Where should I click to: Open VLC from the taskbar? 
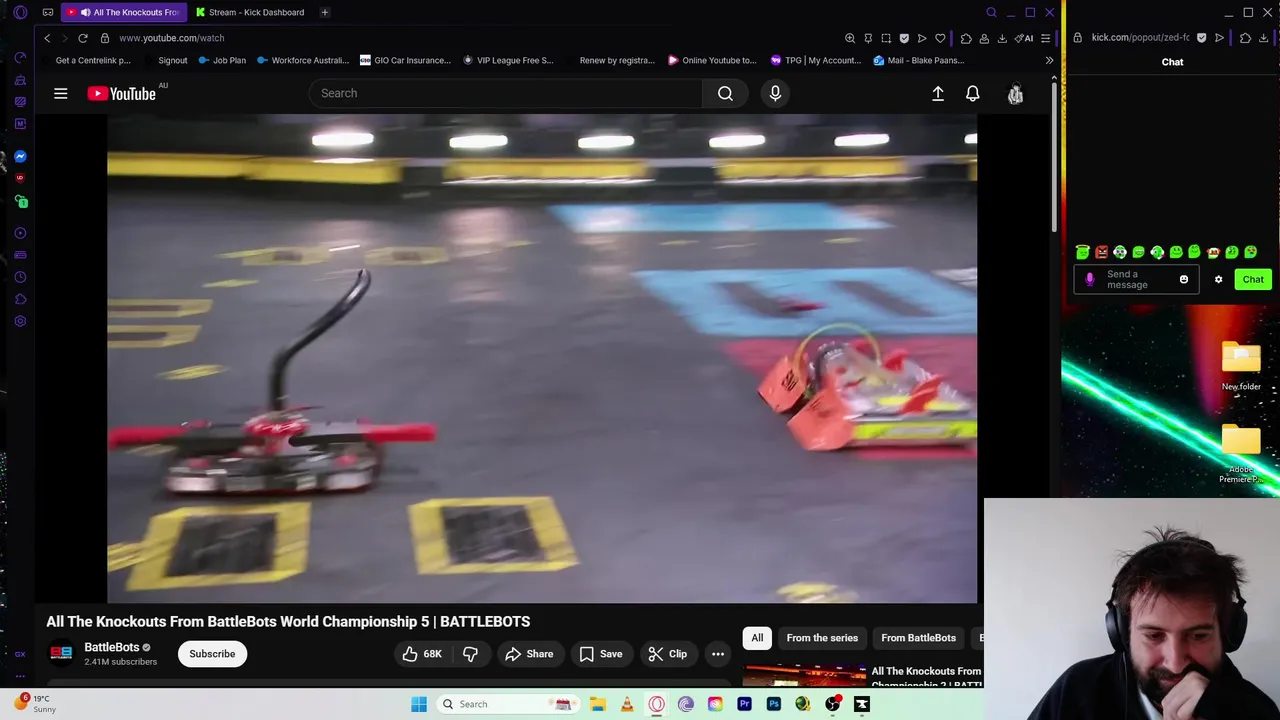[x=627, y=704]
